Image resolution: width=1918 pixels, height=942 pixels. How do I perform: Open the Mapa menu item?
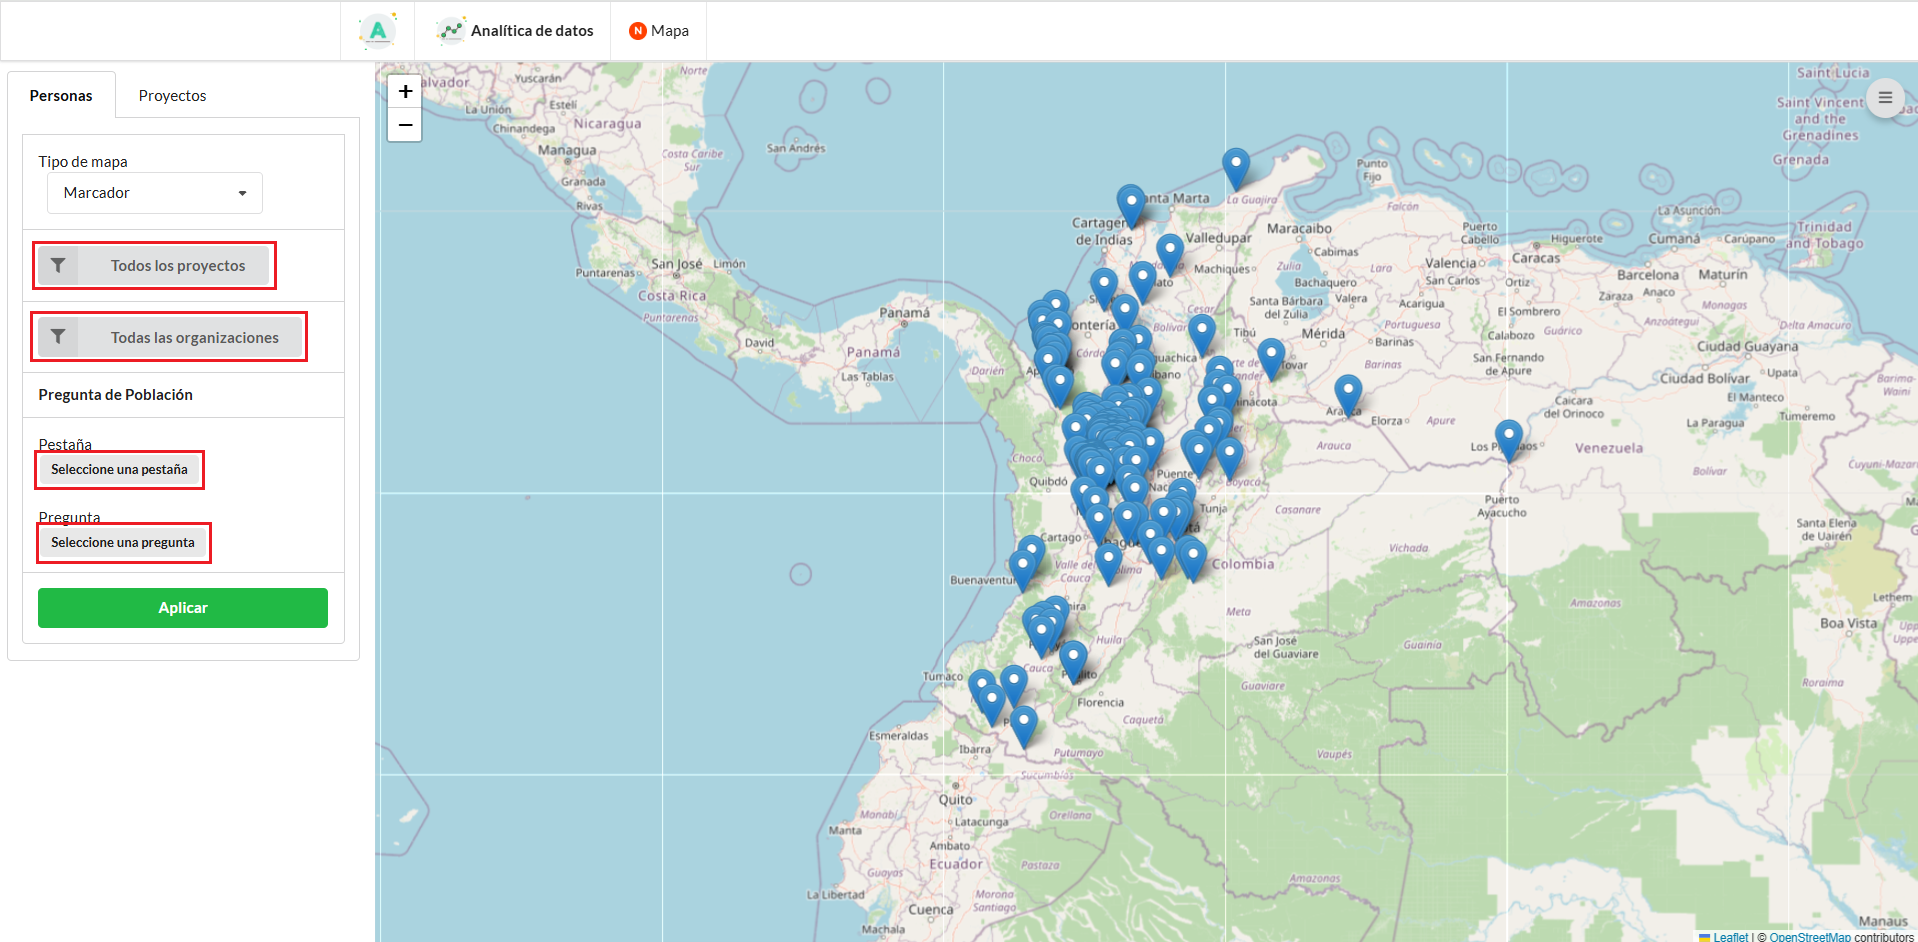659,31
